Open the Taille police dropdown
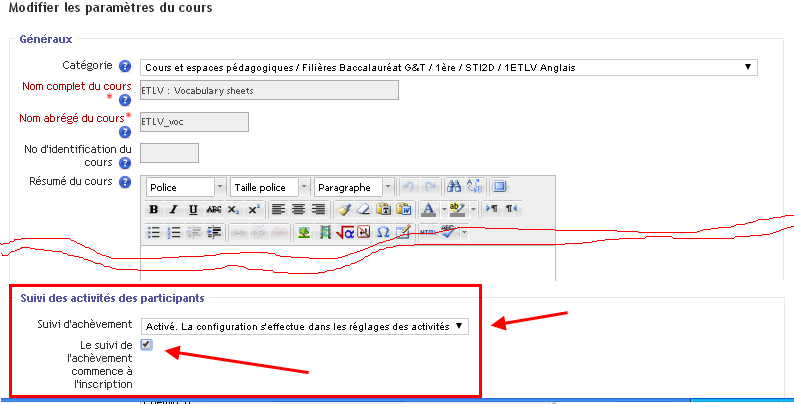This screenshot has height=404, width=794. click(x=270, y=187)
